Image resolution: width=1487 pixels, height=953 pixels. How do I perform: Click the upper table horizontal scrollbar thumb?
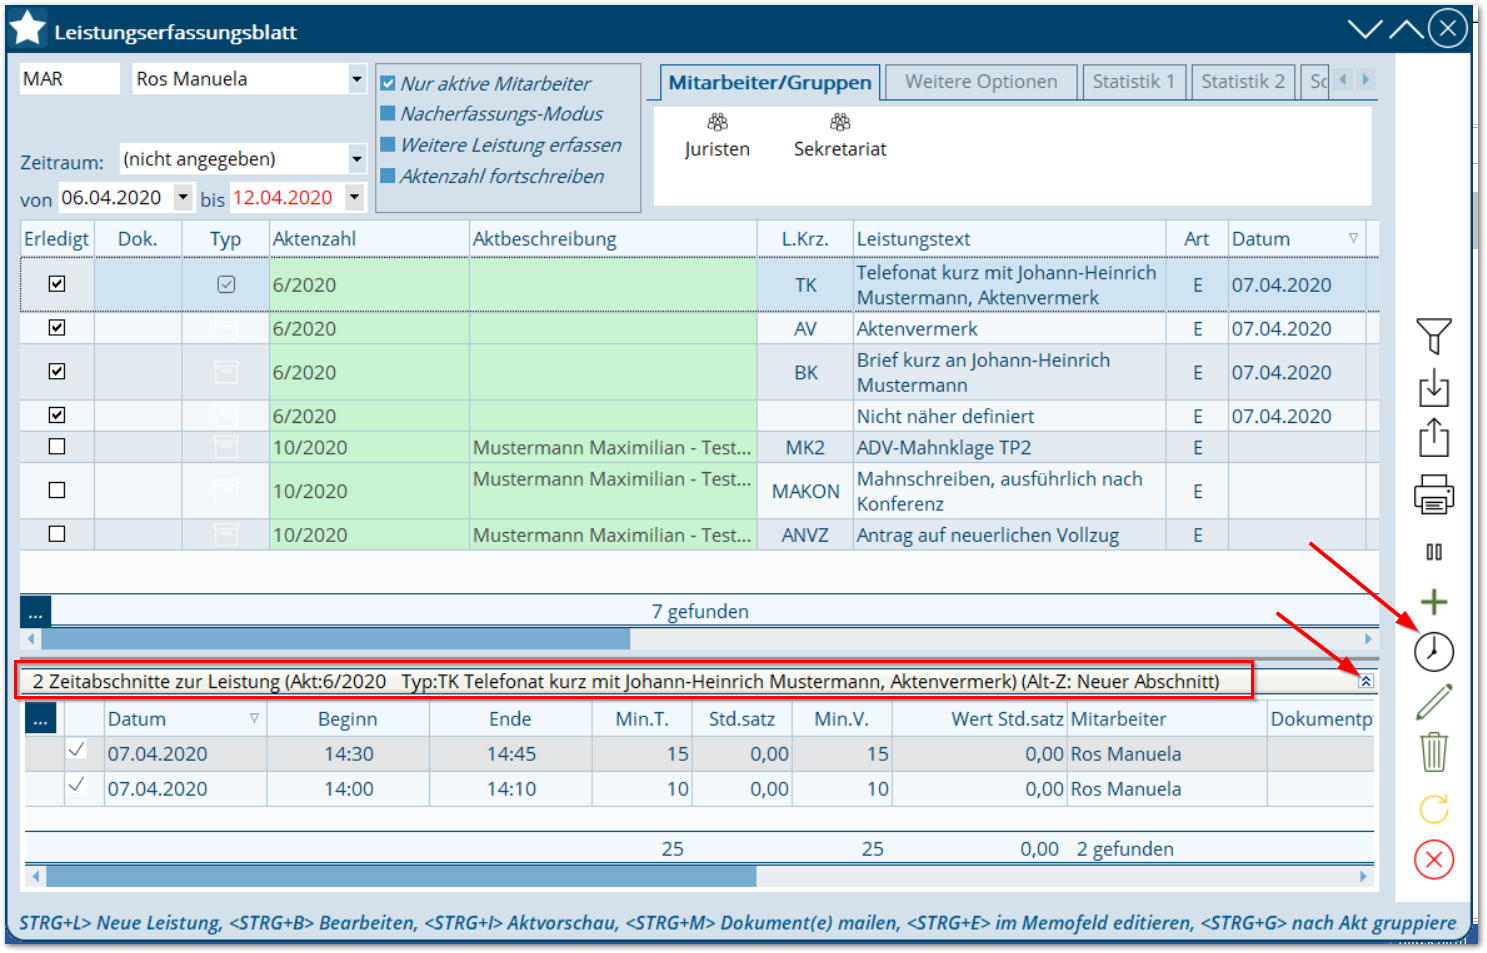pos(336,638)
